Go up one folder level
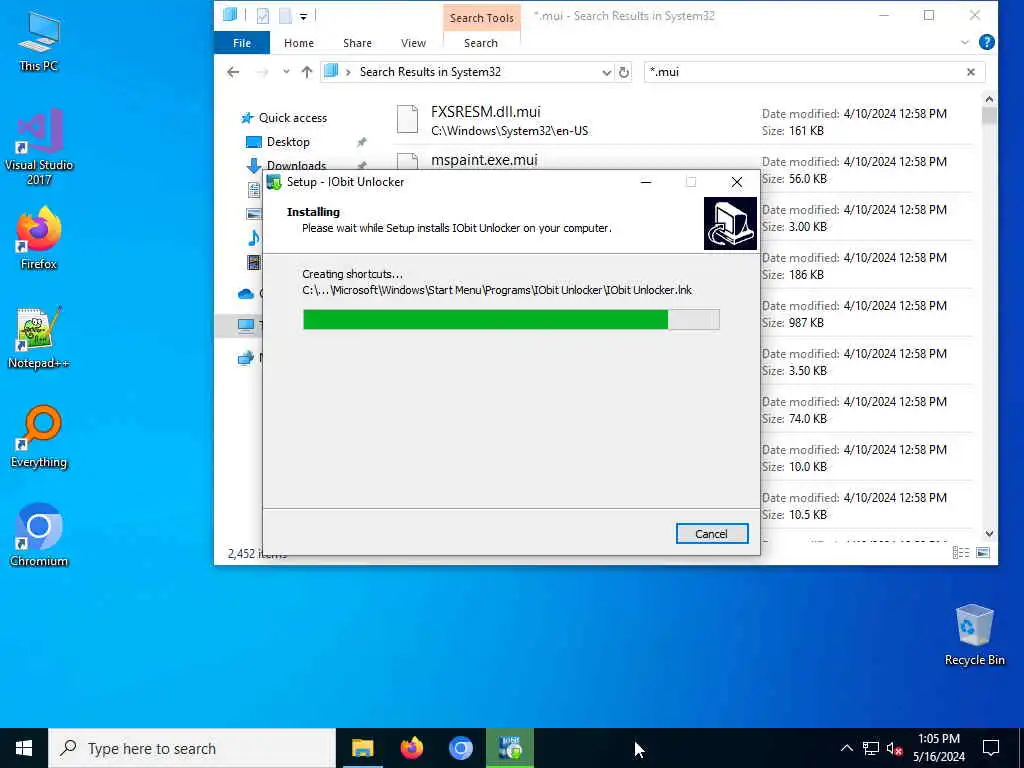 pos(307,72)
